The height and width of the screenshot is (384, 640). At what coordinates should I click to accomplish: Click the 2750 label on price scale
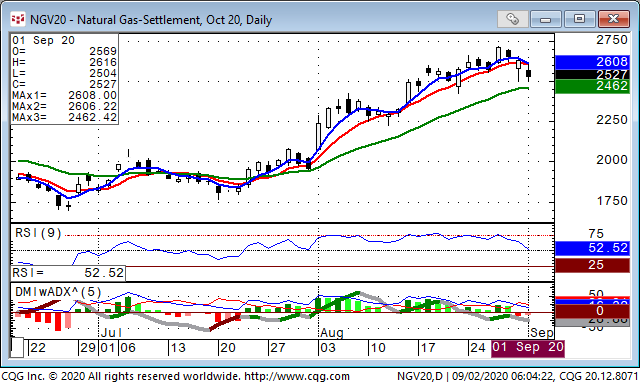click(x=611, y=40)
